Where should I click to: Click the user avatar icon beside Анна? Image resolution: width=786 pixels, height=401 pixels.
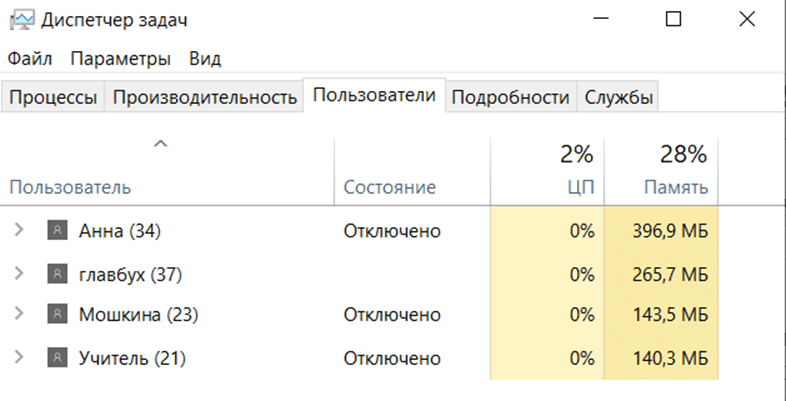[x=56, y=231]
